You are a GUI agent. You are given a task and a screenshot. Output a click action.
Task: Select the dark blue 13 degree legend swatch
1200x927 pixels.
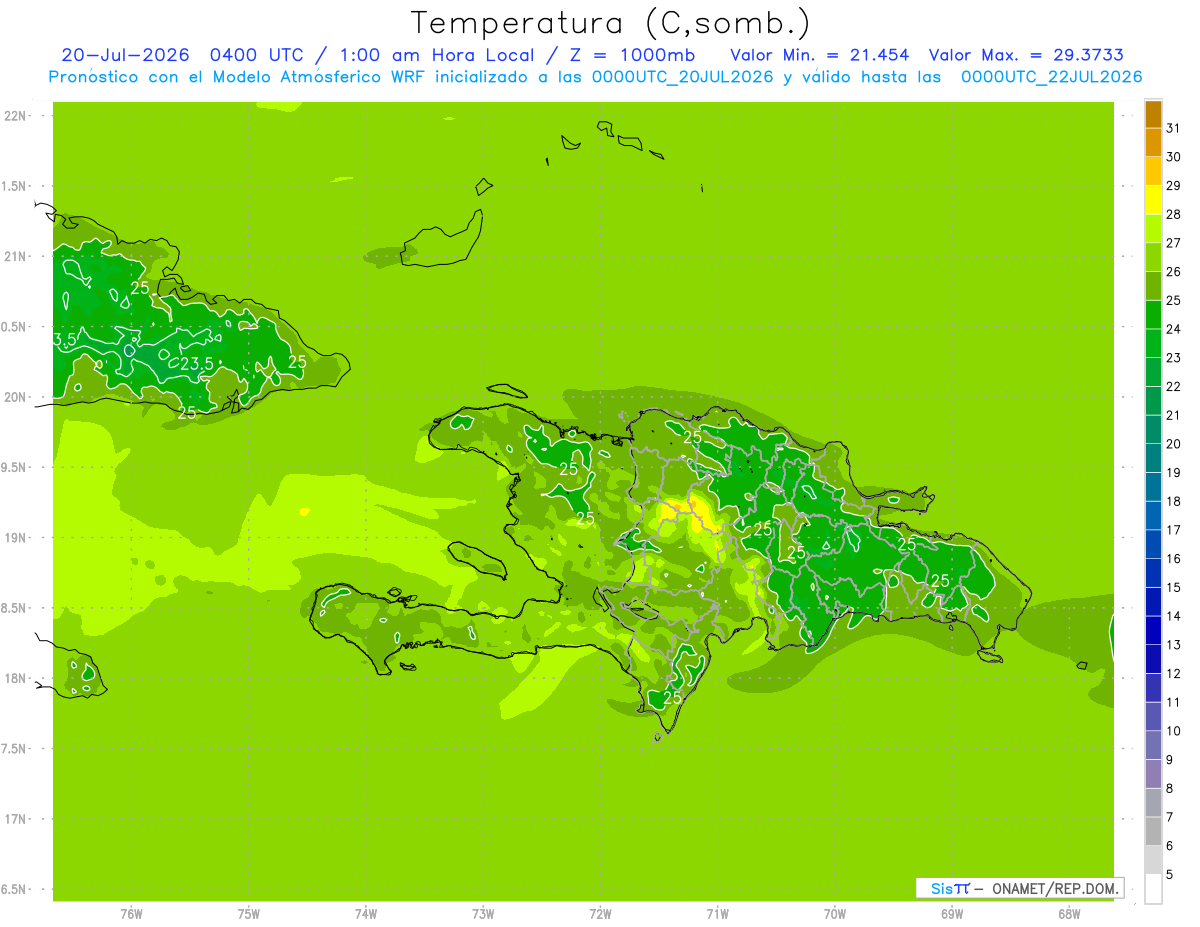click(1153, 631)
